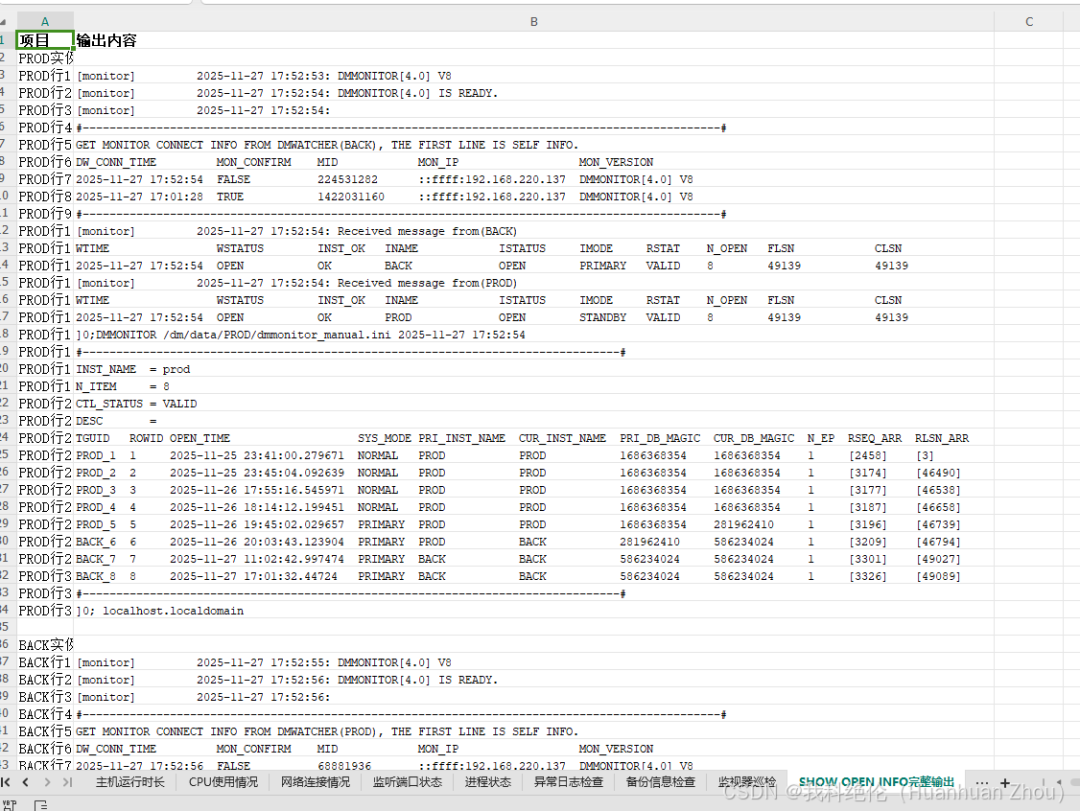Go to previous sheet with left arrow
1080x811 pixels.
(25, 782)
